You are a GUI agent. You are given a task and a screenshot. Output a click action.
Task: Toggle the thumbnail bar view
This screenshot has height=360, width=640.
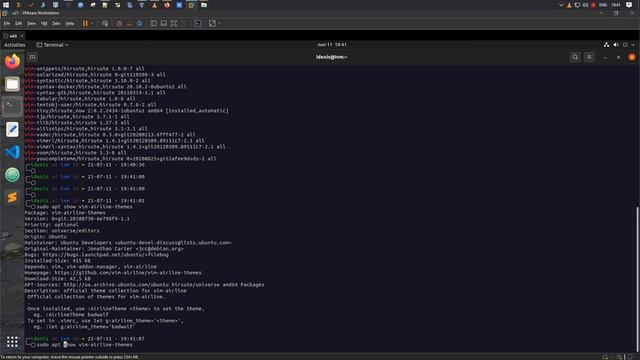click(164, 24)
